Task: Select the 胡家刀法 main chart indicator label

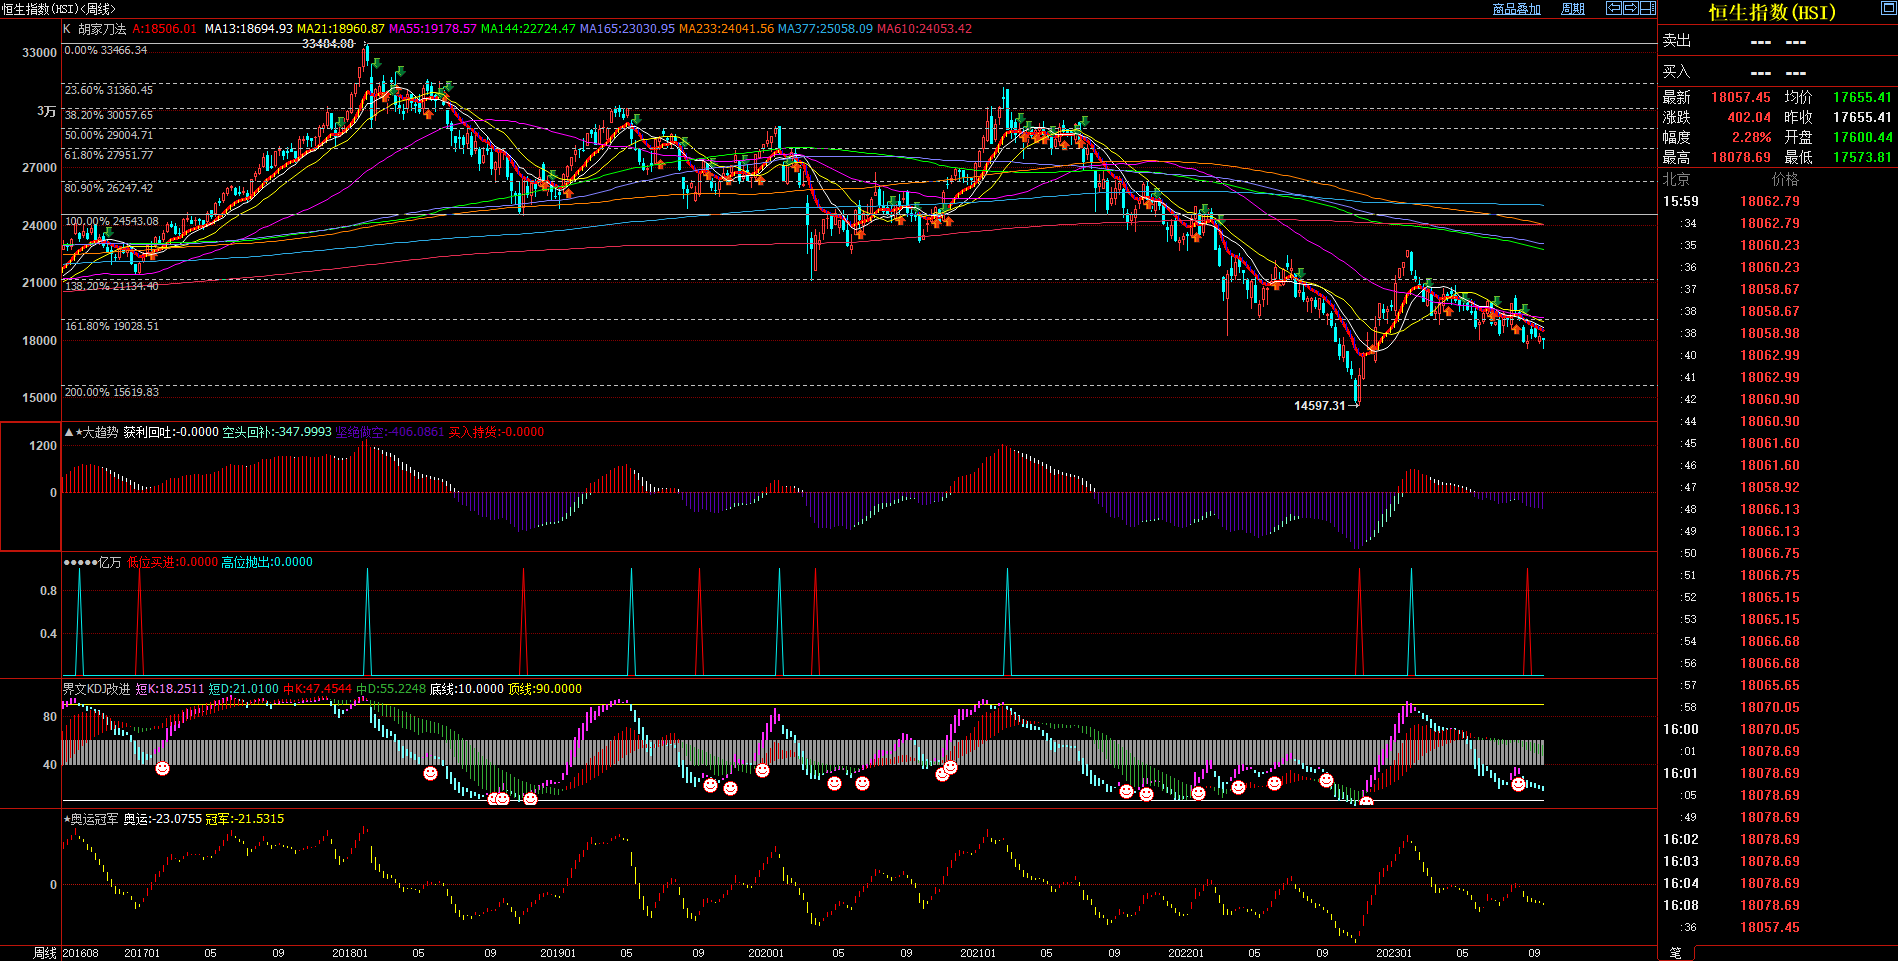Action: pos(101,29)
